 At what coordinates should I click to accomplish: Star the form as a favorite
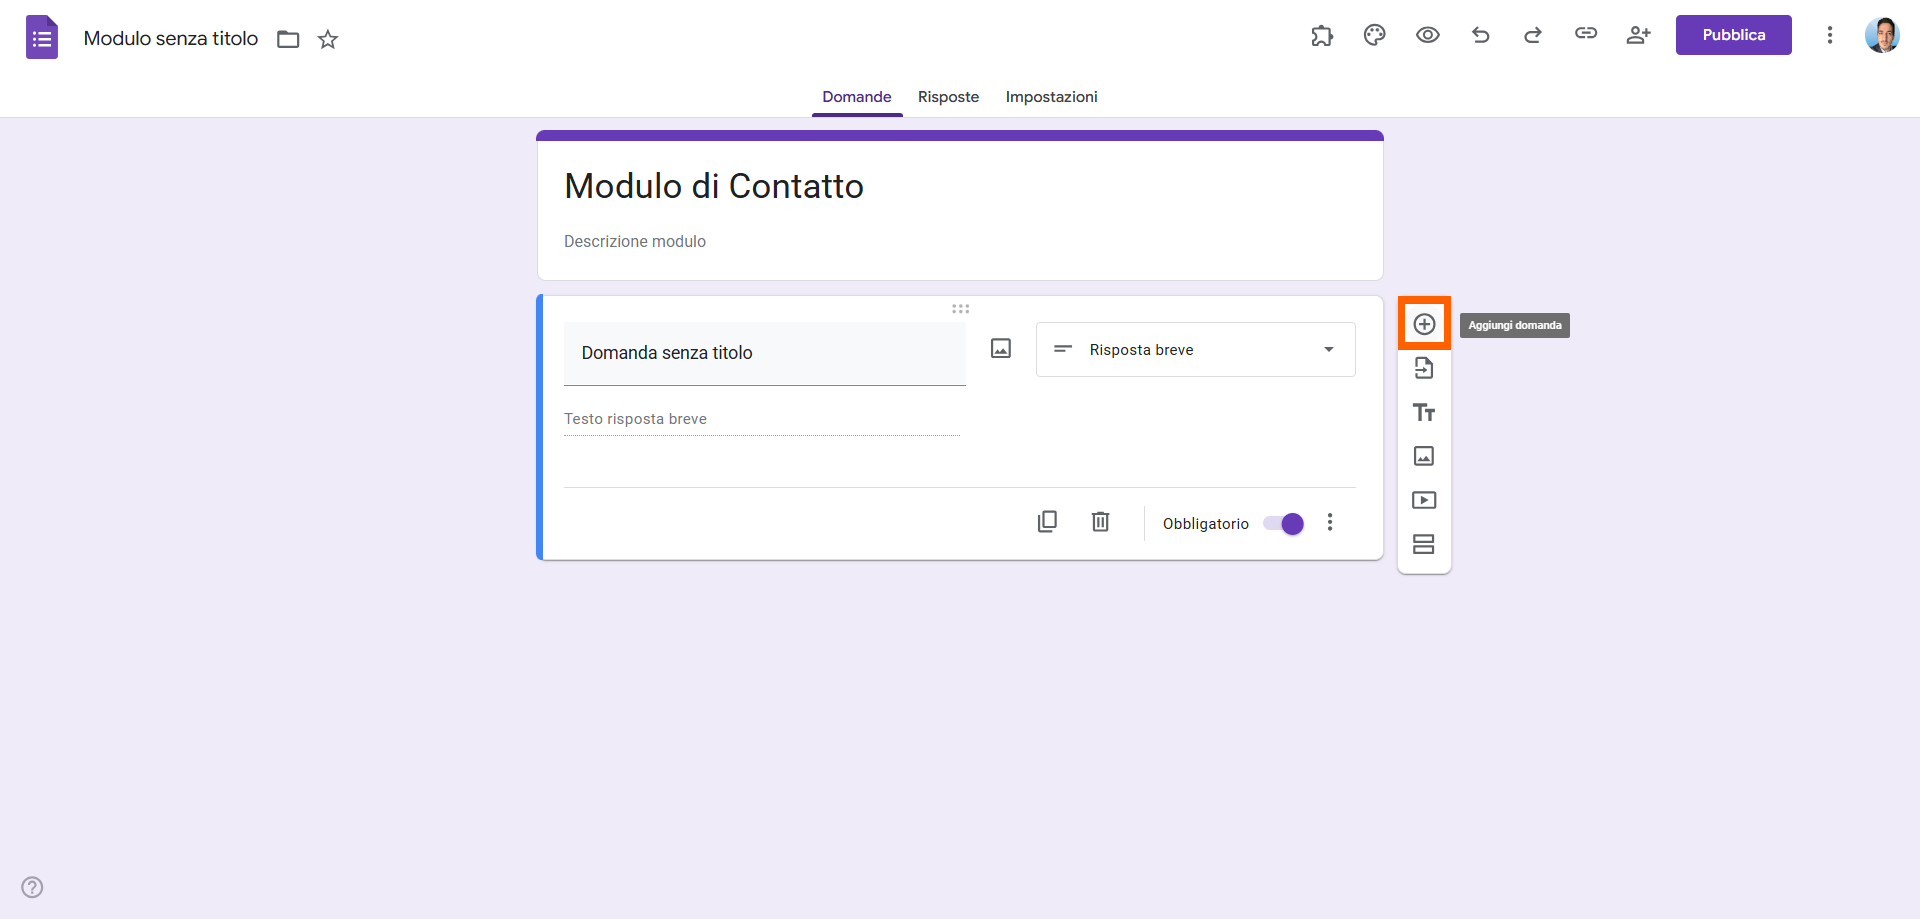tap(328, 39)
